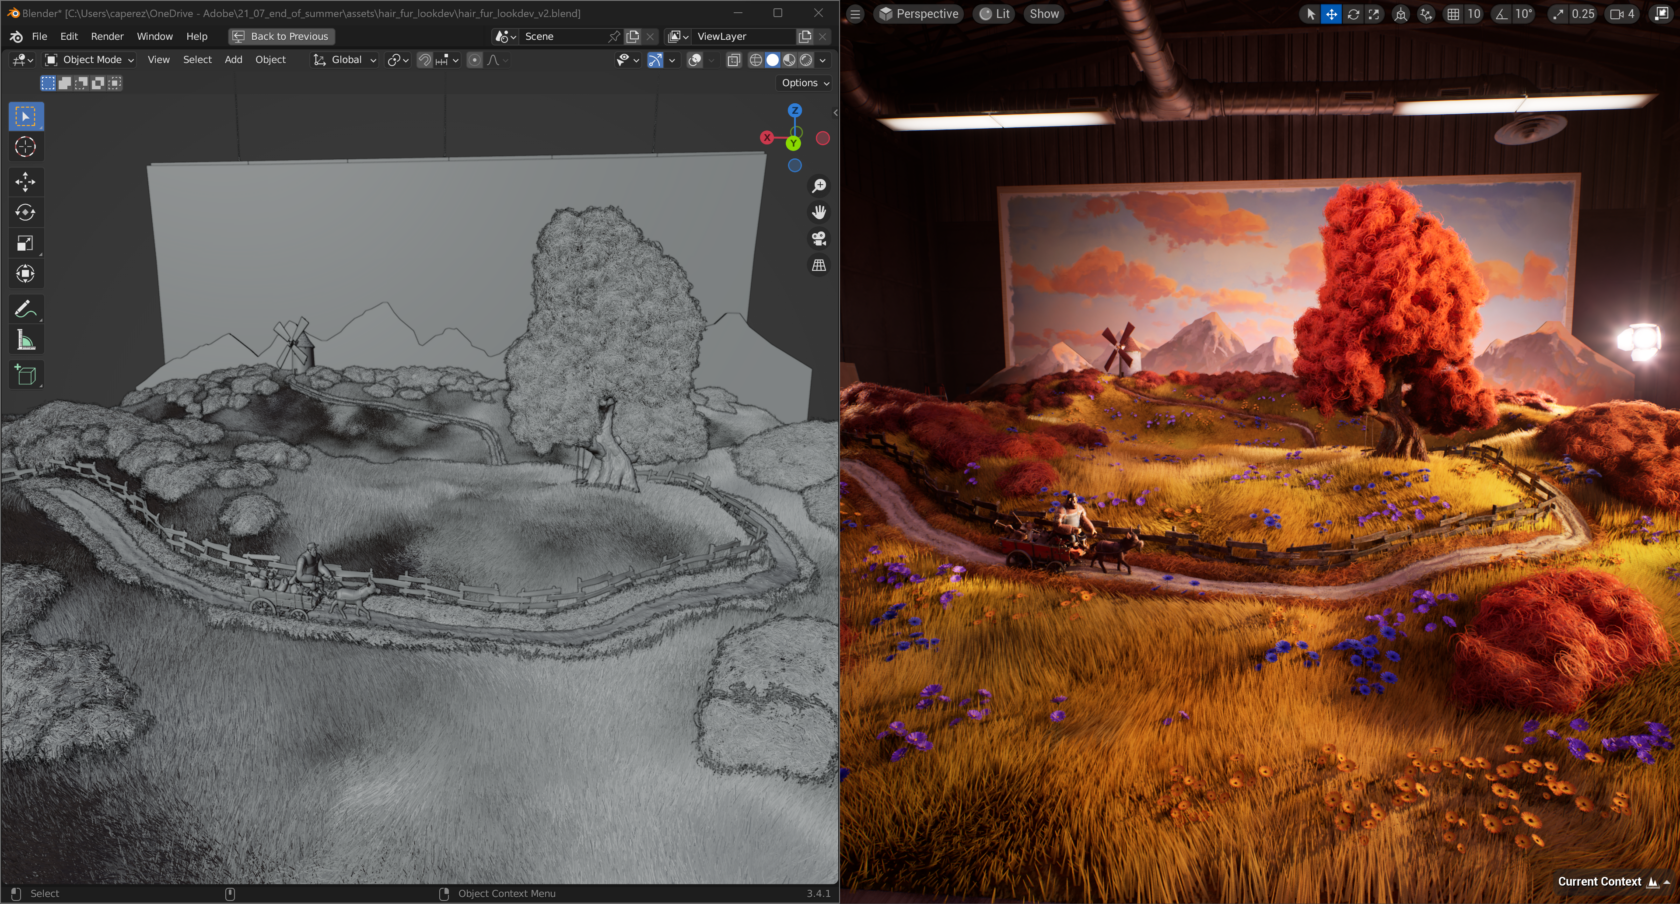The width and height of the screenshot is (1680, 904).
Task: Select the Scale tool in the left toolbar
Action: [26, 242]
